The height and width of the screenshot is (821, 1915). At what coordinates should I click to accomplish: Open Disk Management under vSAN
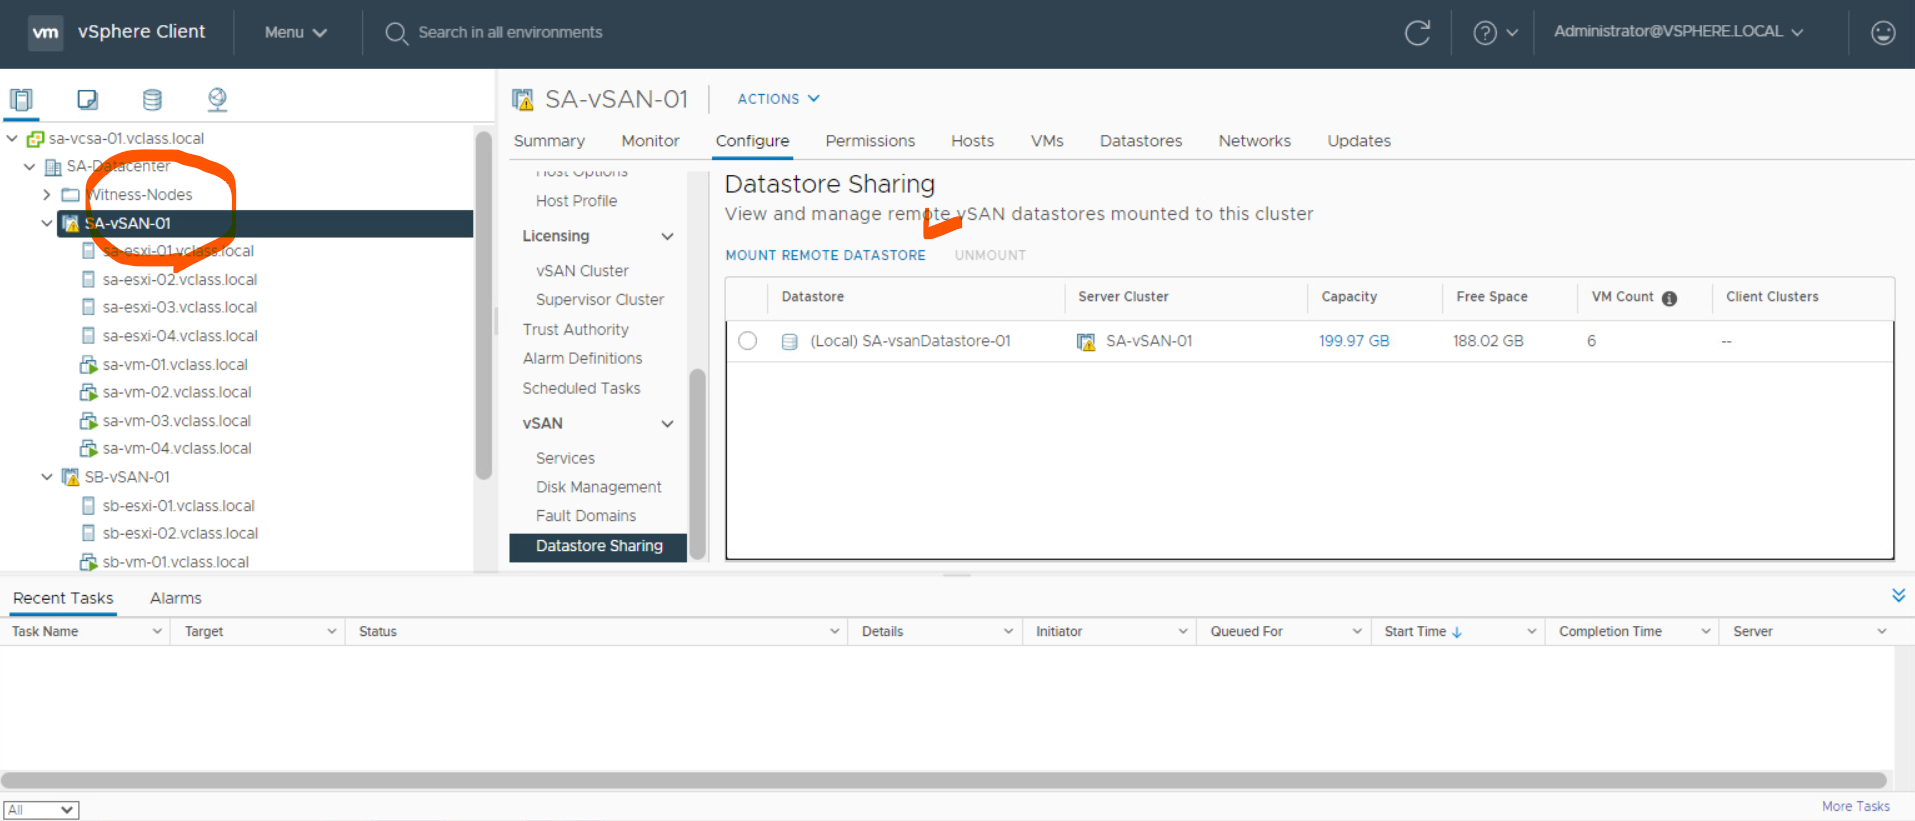(598, 487)
